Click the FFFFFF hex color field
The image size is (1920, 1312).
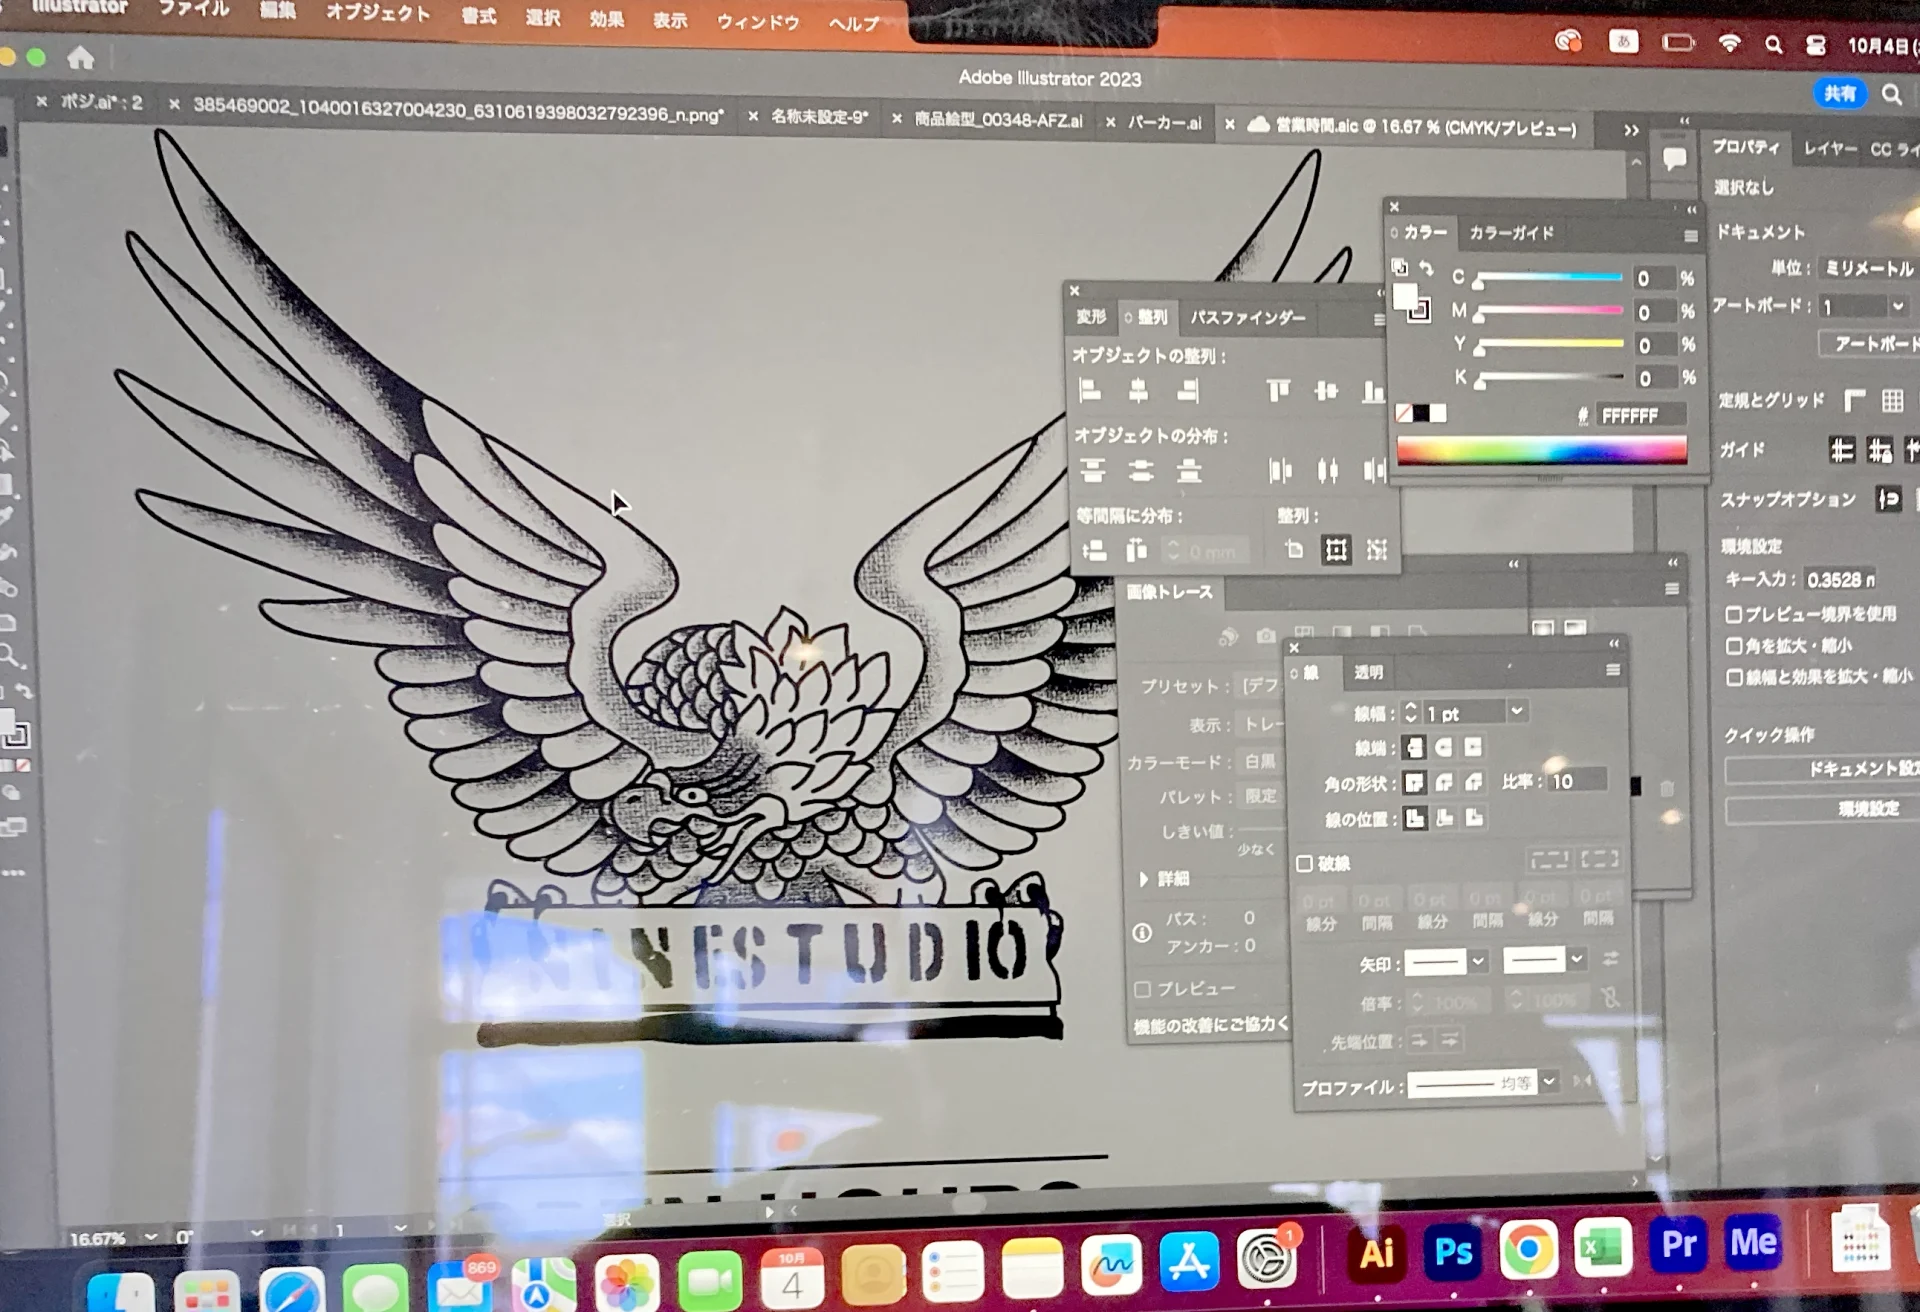pyautogui.click(x=1640, y=415)
